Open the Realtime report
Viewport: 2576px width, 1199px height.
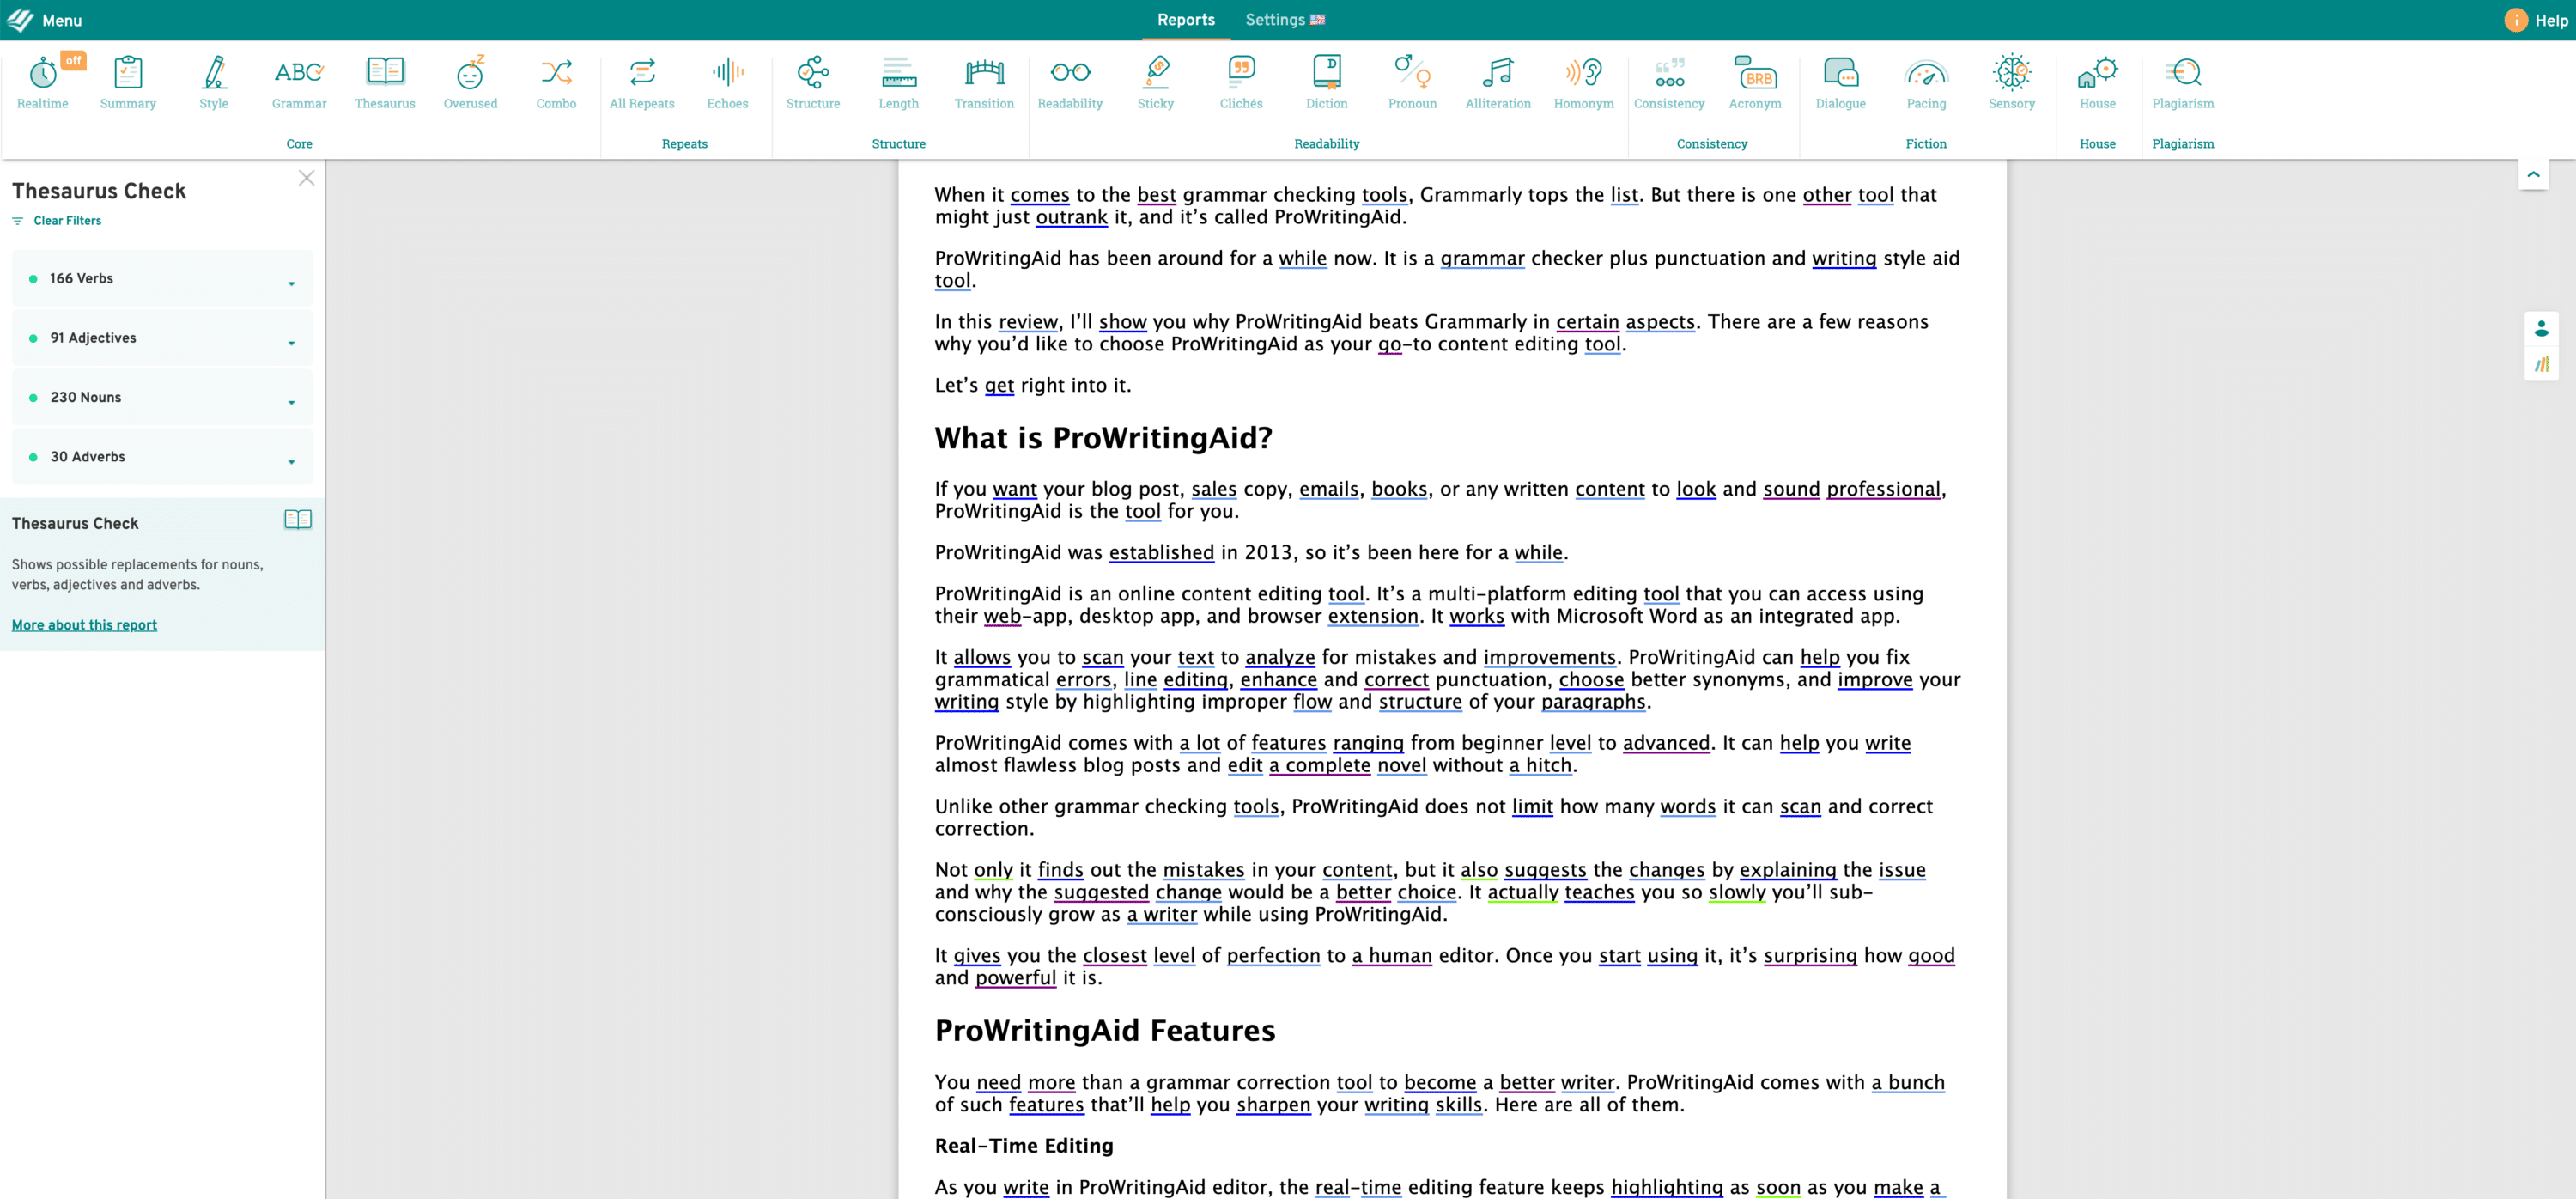pyautogui.click(x=43, y=82)
